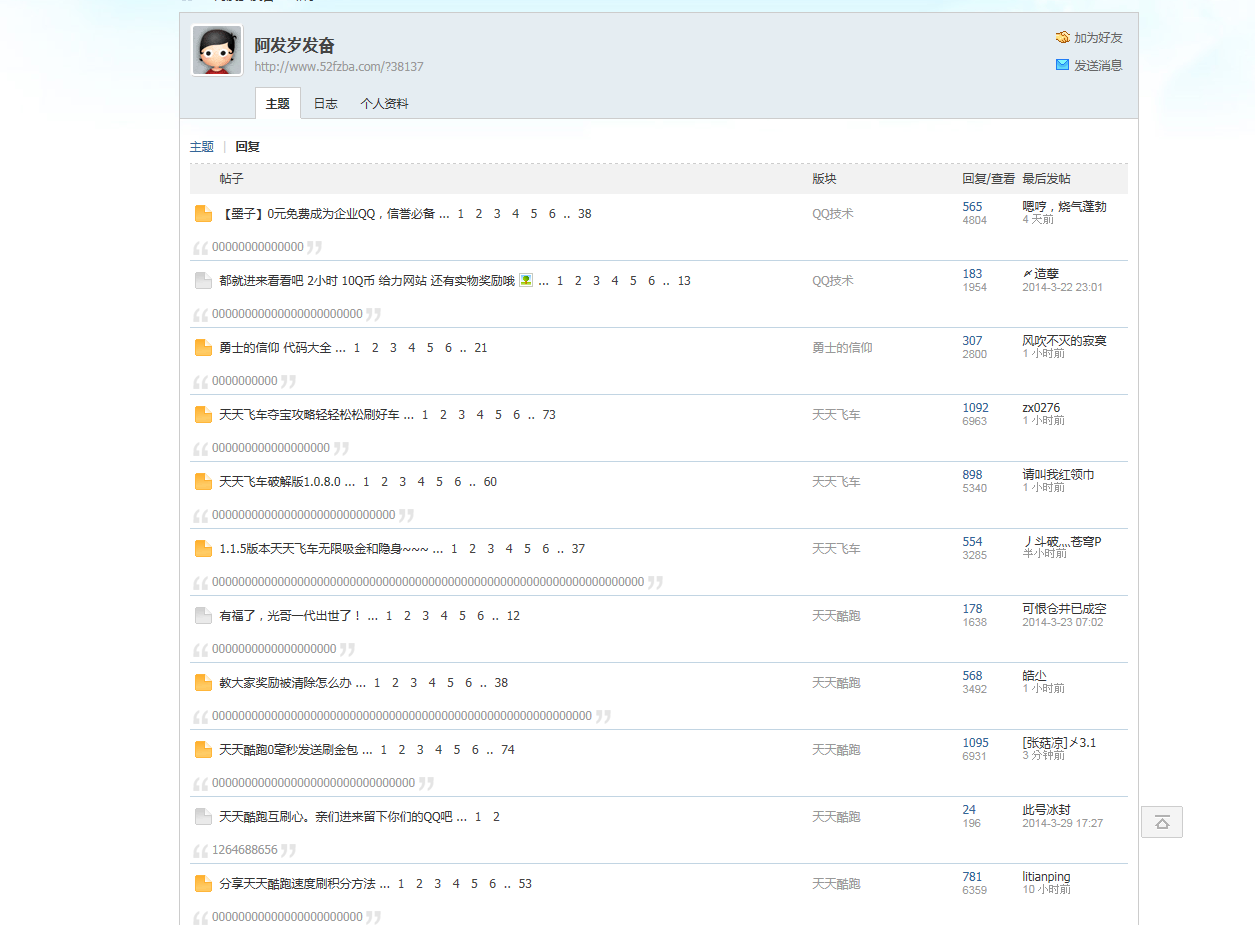Image resolution: width=1255 pixels, height=925 pixels.
Task: Click folder icon of 天天飞车夺宝攻略 thread
Action: coord(203,414)
